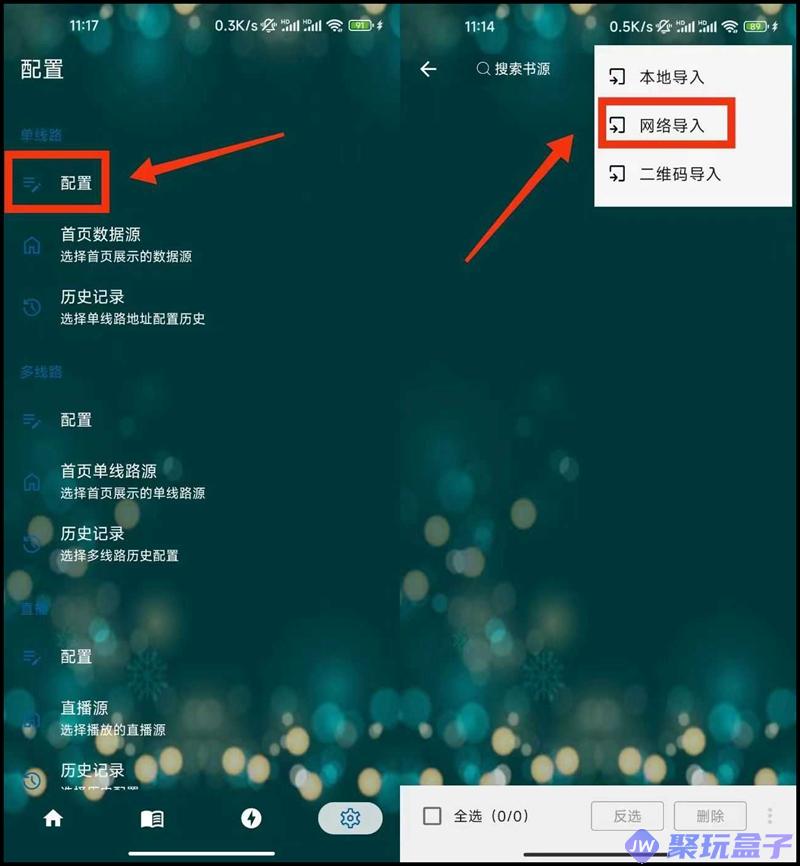Open 配置 under the 多线路 section

(x=76, y=420)
